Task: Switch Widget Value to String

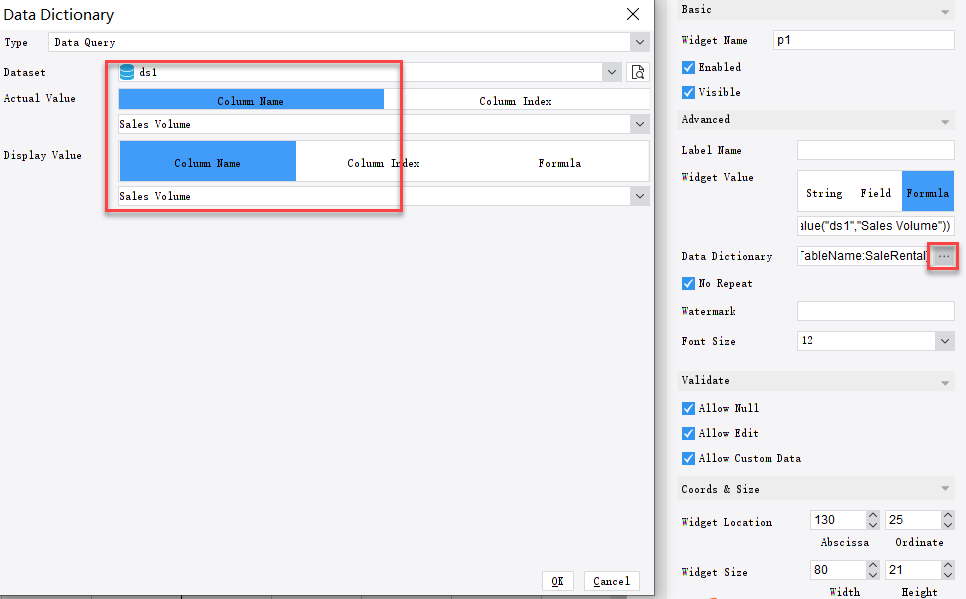Action: 824,193
